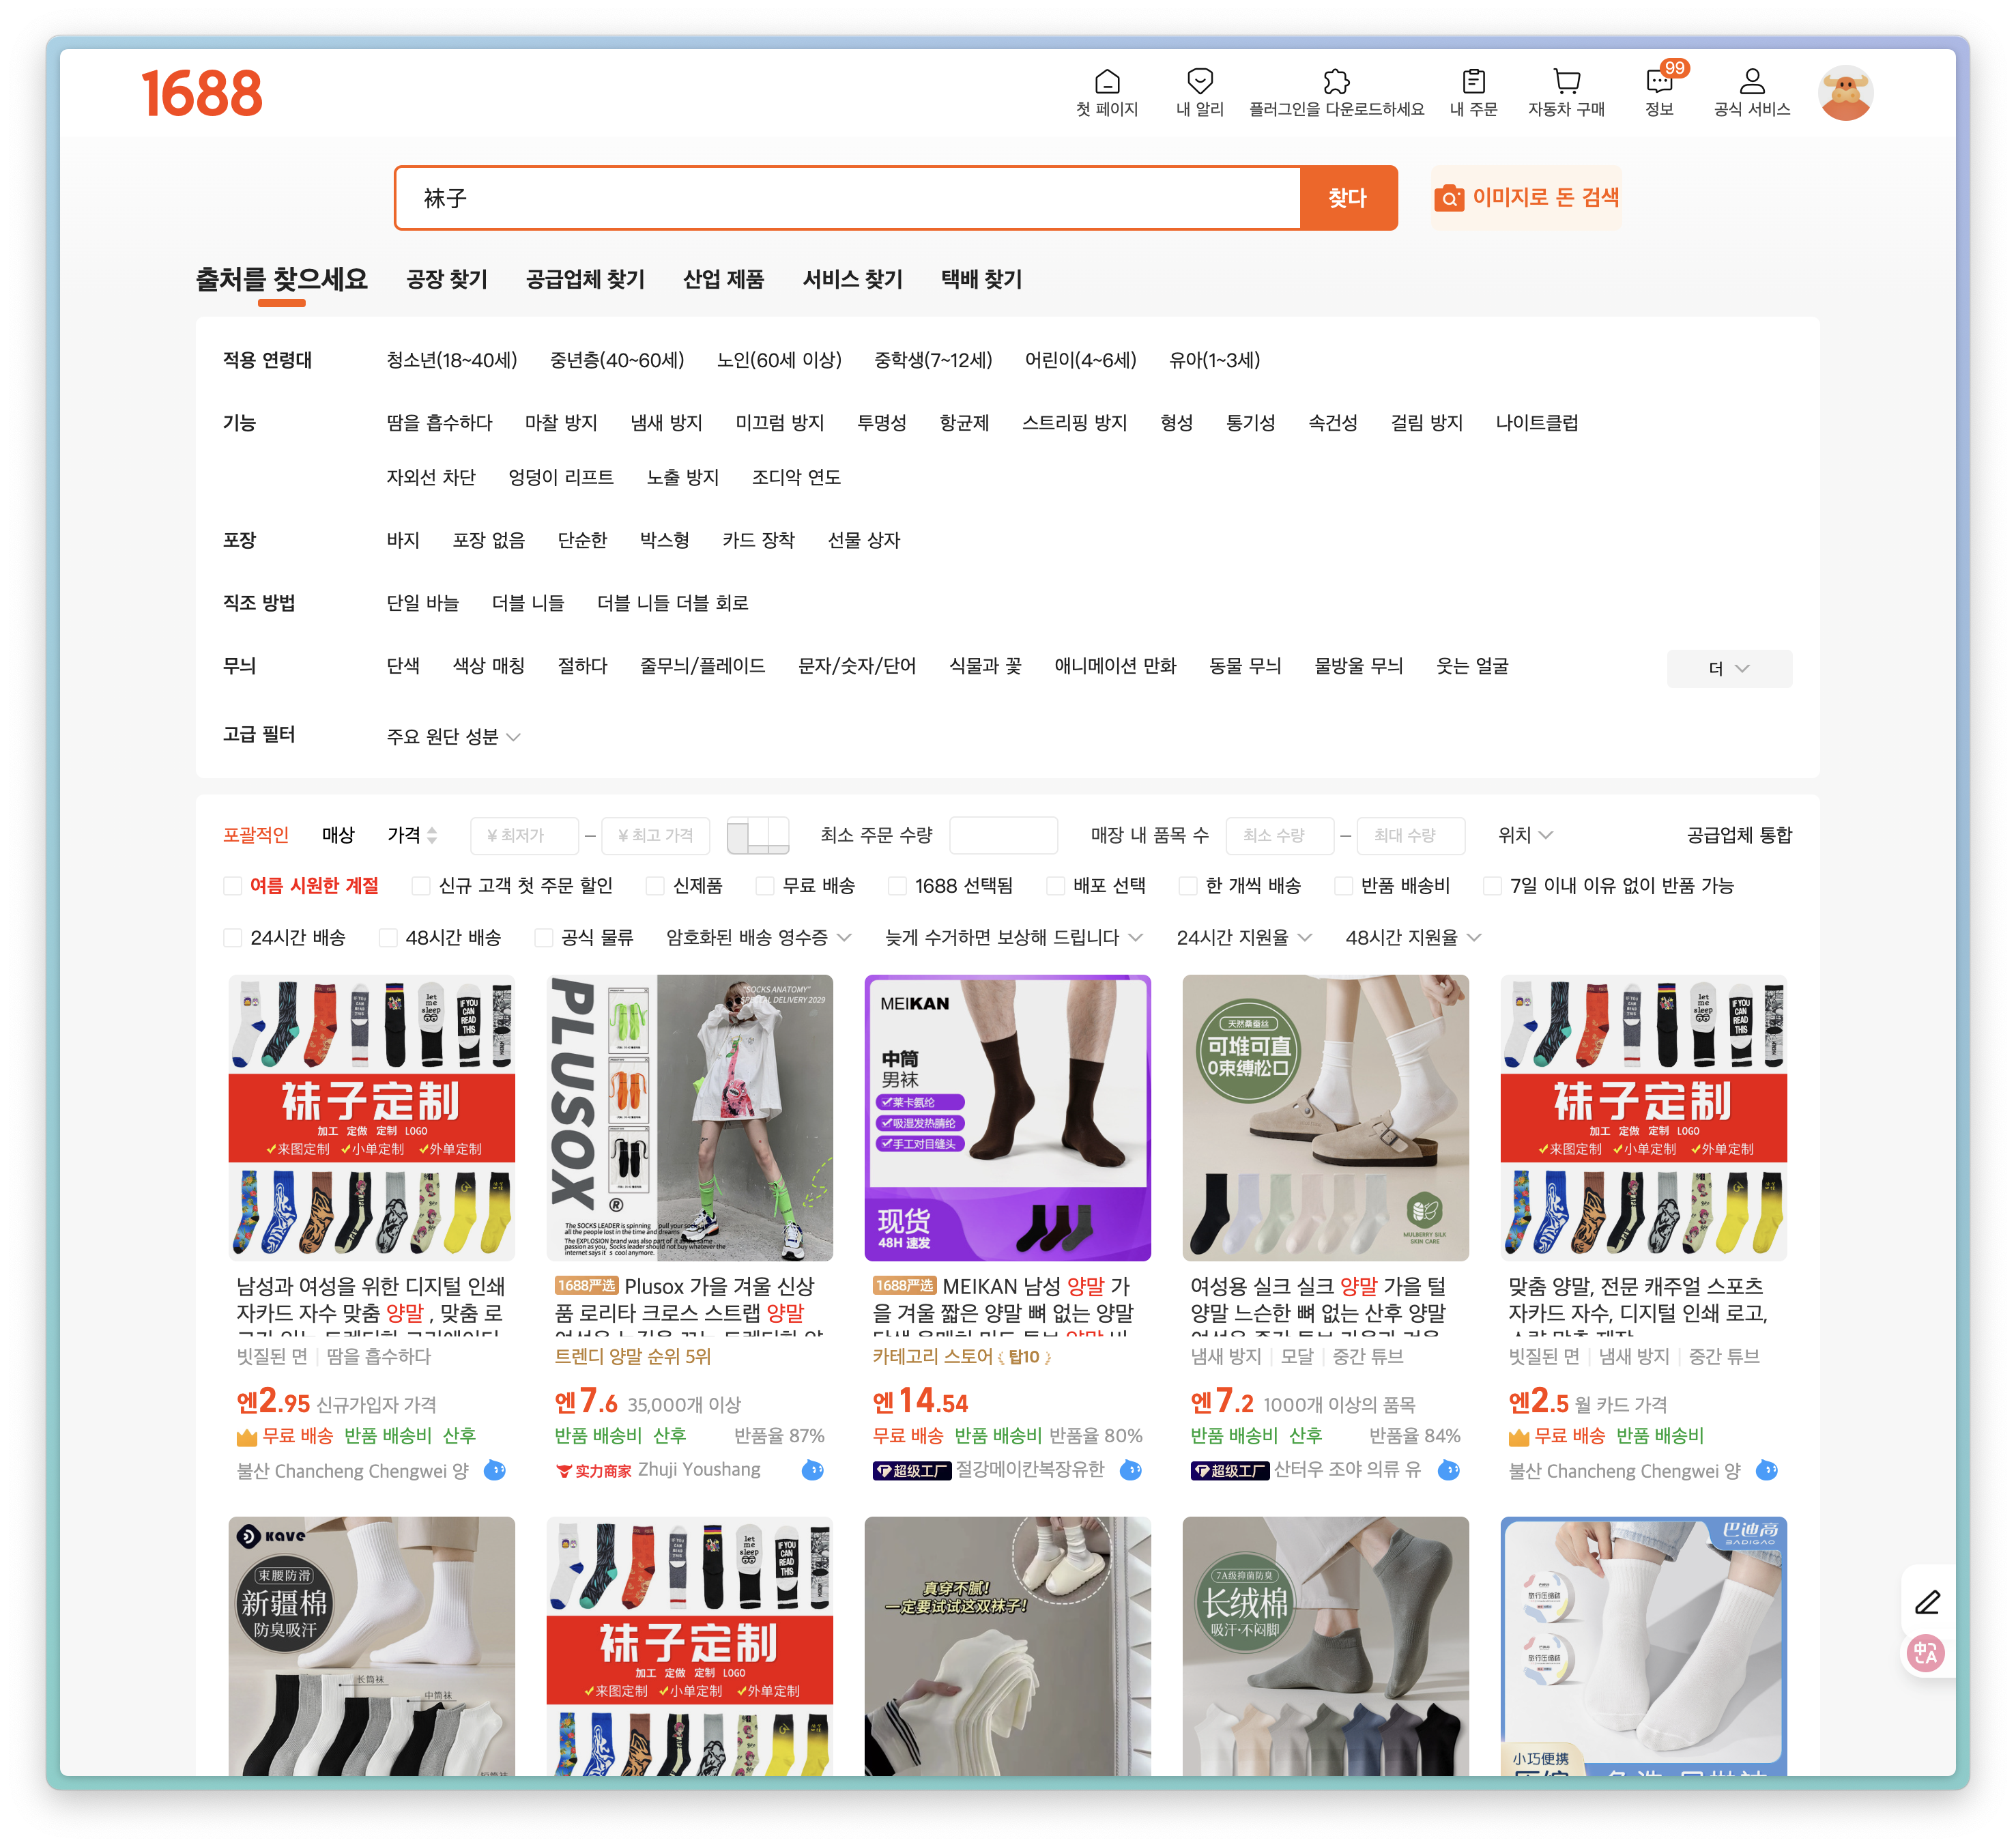Open 정보 messages icon with 99 badge

coord(1659,81)
